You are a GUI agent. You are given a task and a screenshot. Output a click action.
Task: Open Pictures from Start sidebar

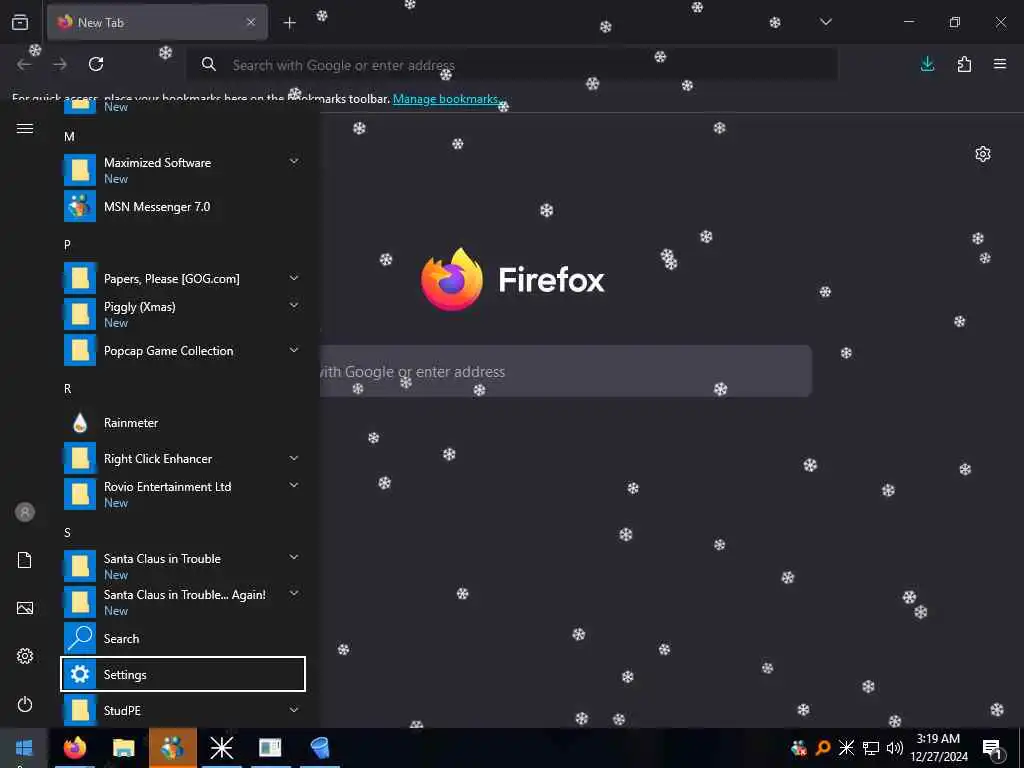25,608
